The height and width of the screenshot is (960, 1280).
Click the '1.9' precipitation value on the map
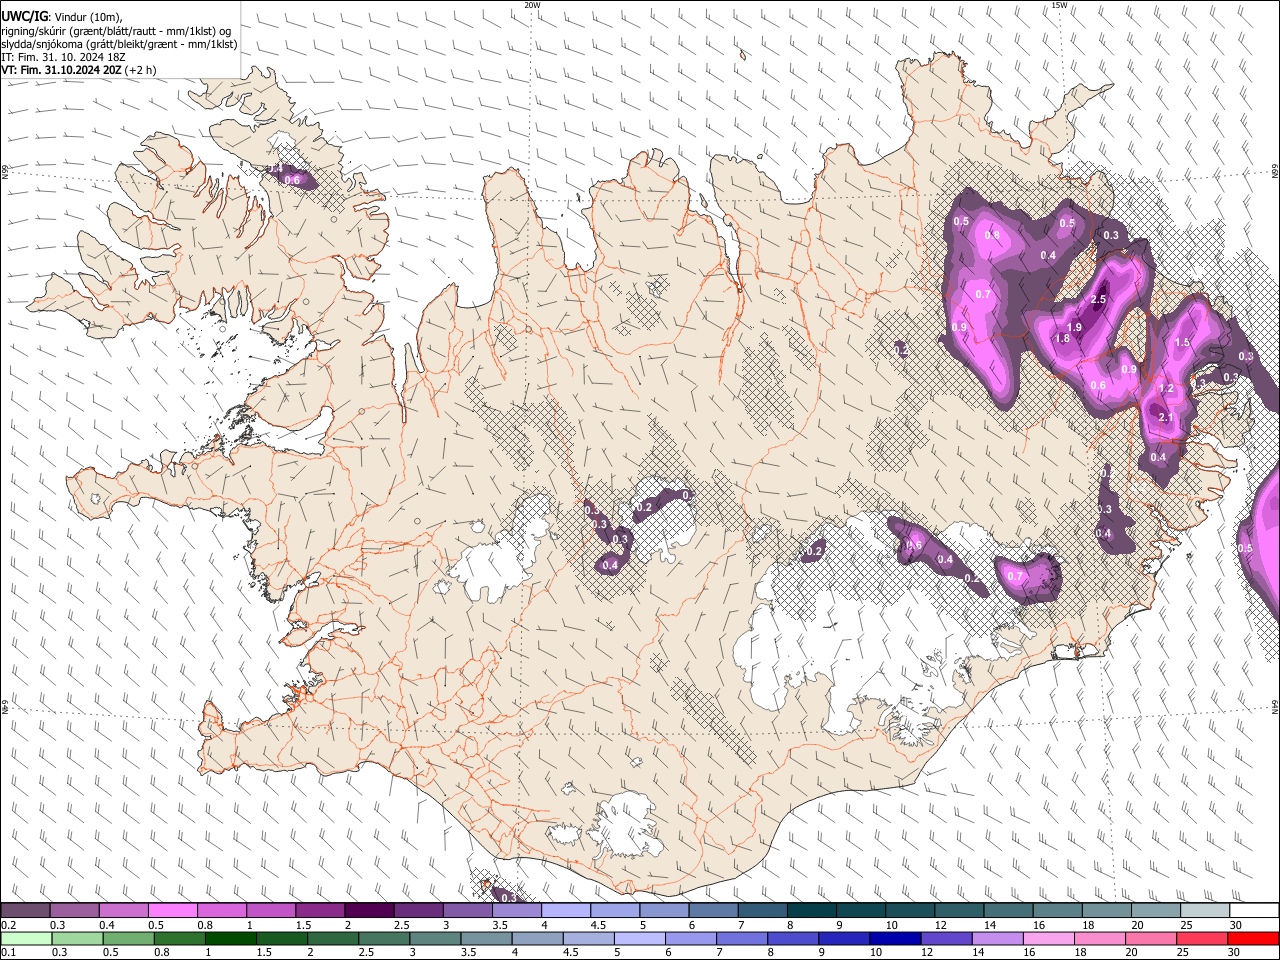pyautogui.click(x=1074, y=327)
